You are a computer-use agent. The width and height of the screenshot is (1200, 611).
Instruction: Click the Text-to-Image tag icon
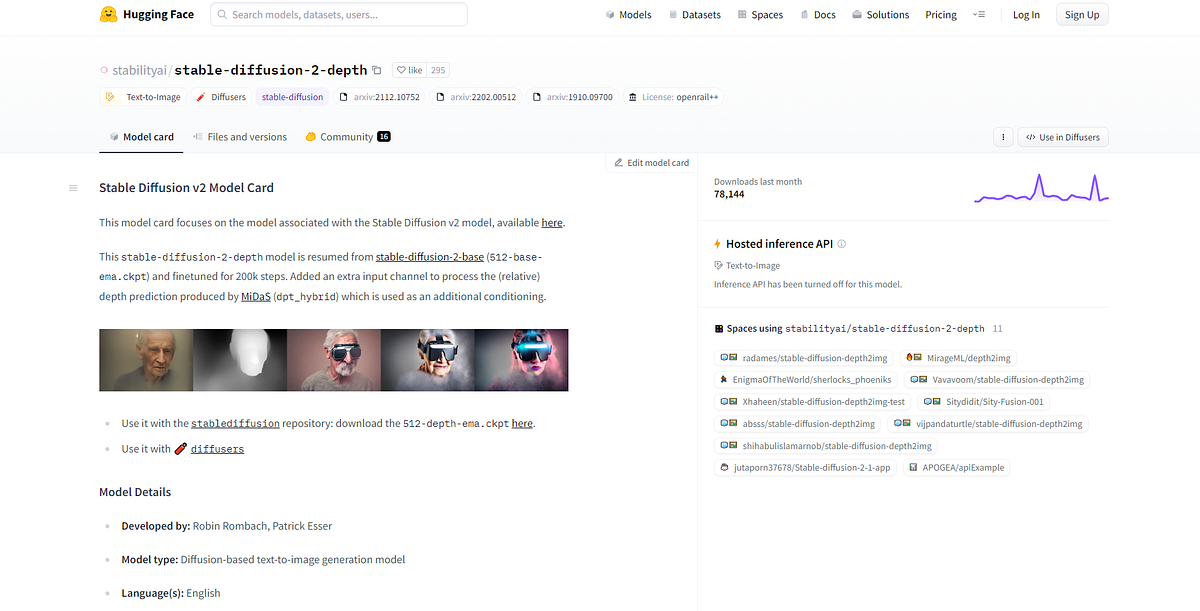(109, 97)
